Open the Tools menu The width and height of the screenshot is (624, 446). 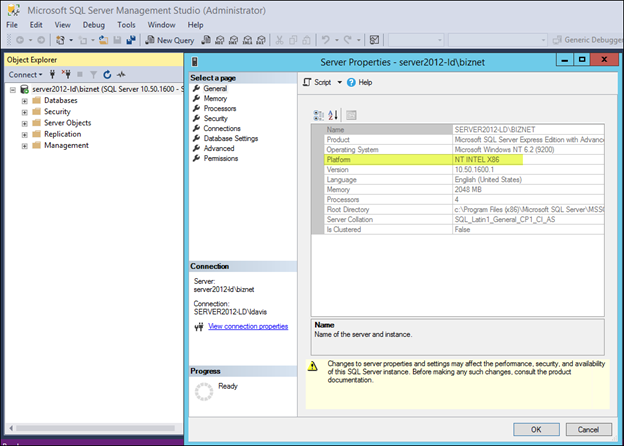(126, 25)
